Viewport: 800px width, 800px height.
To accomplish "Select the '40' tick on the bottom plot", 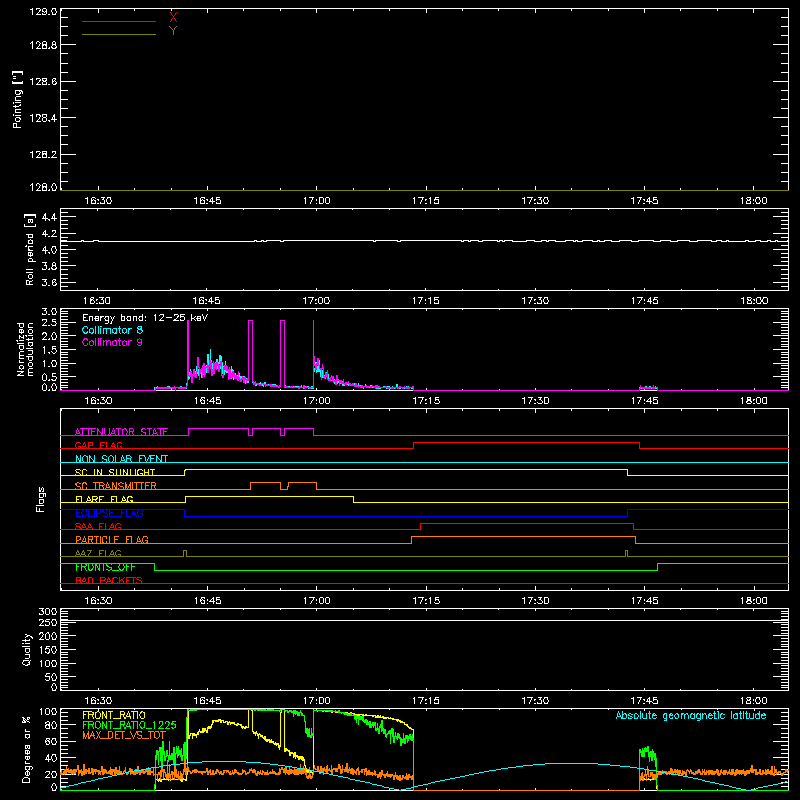I will point(51,758).
